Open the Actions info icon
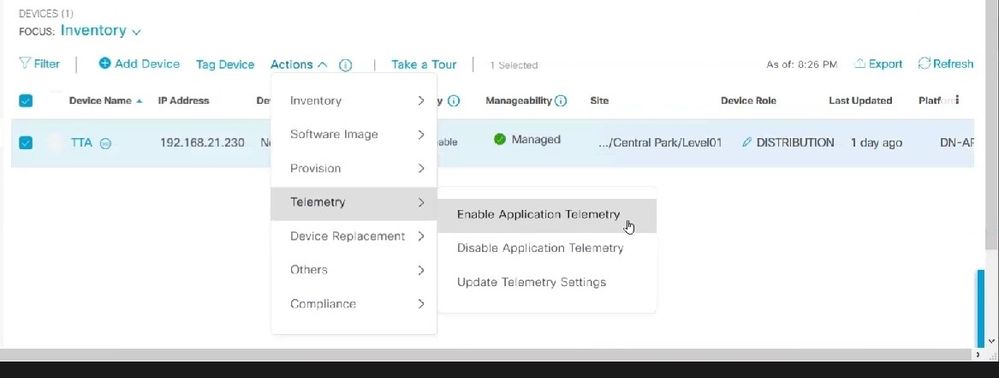 click(x=345, y=65)
